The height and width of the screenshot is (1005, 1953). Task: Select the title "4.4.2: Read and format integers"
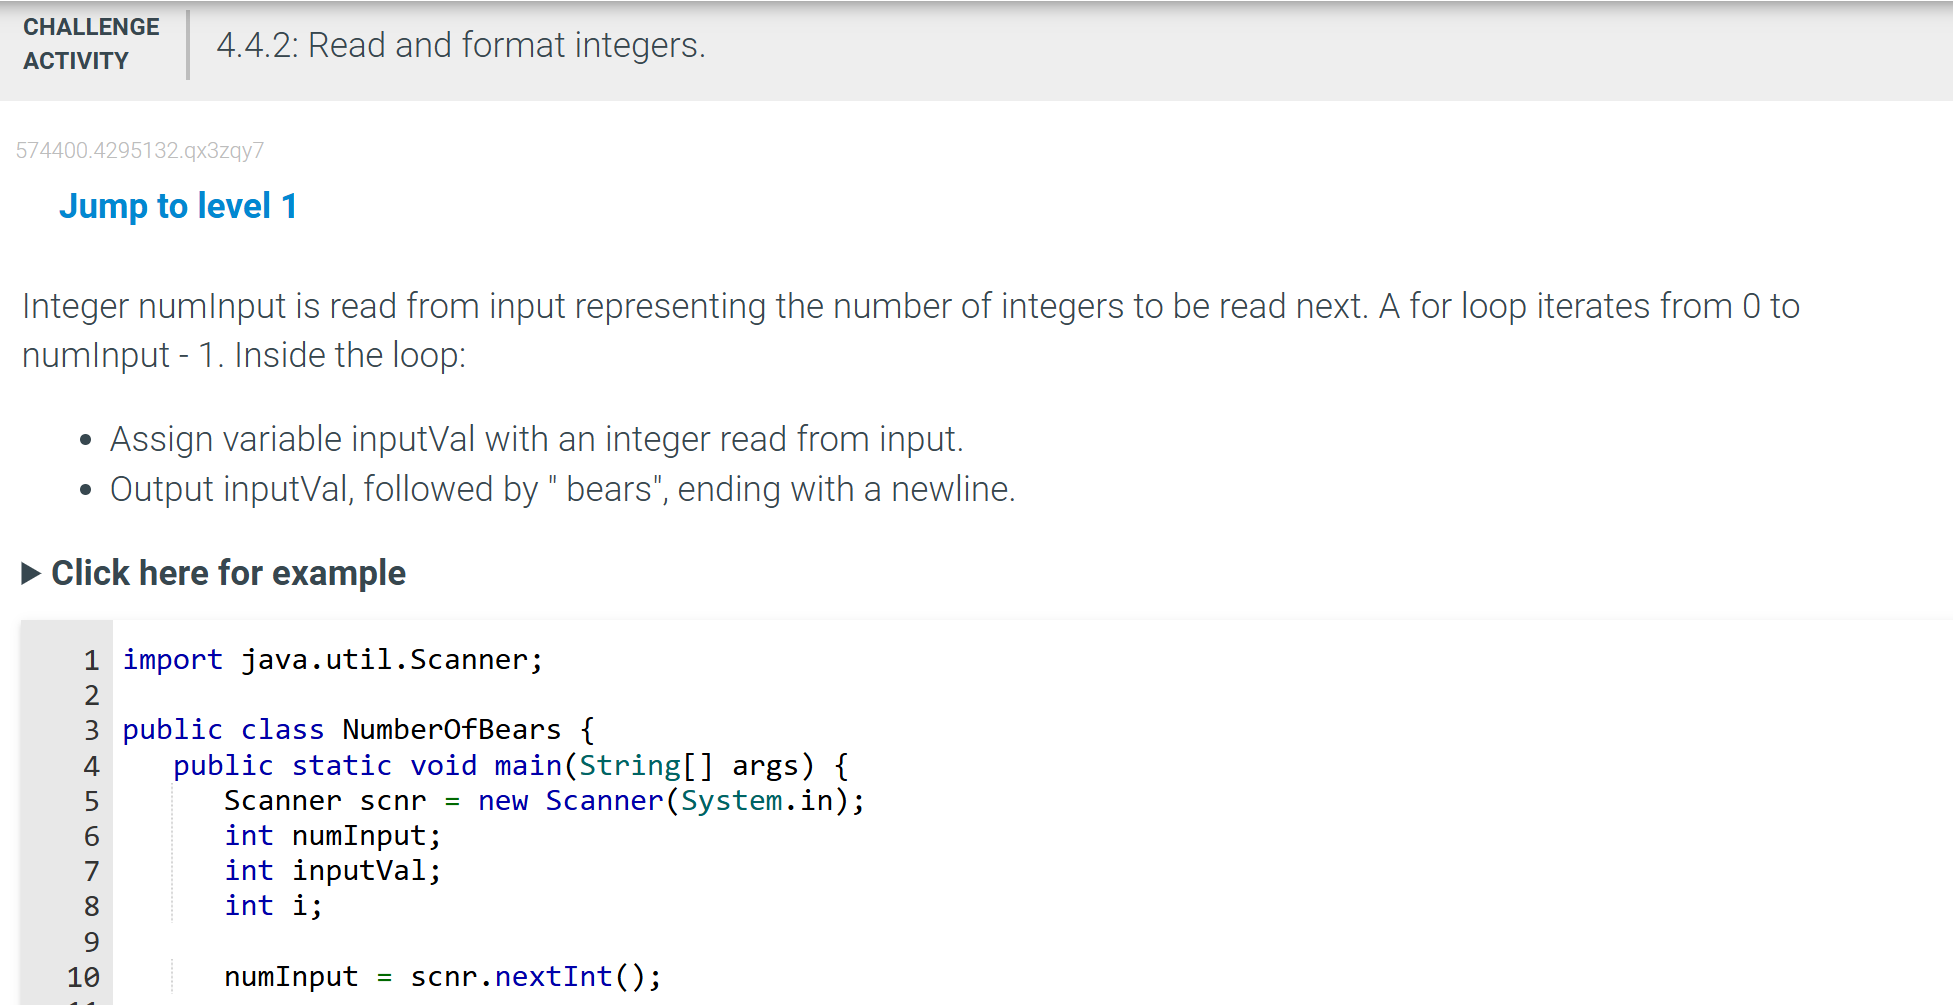(x=459, y=45)
